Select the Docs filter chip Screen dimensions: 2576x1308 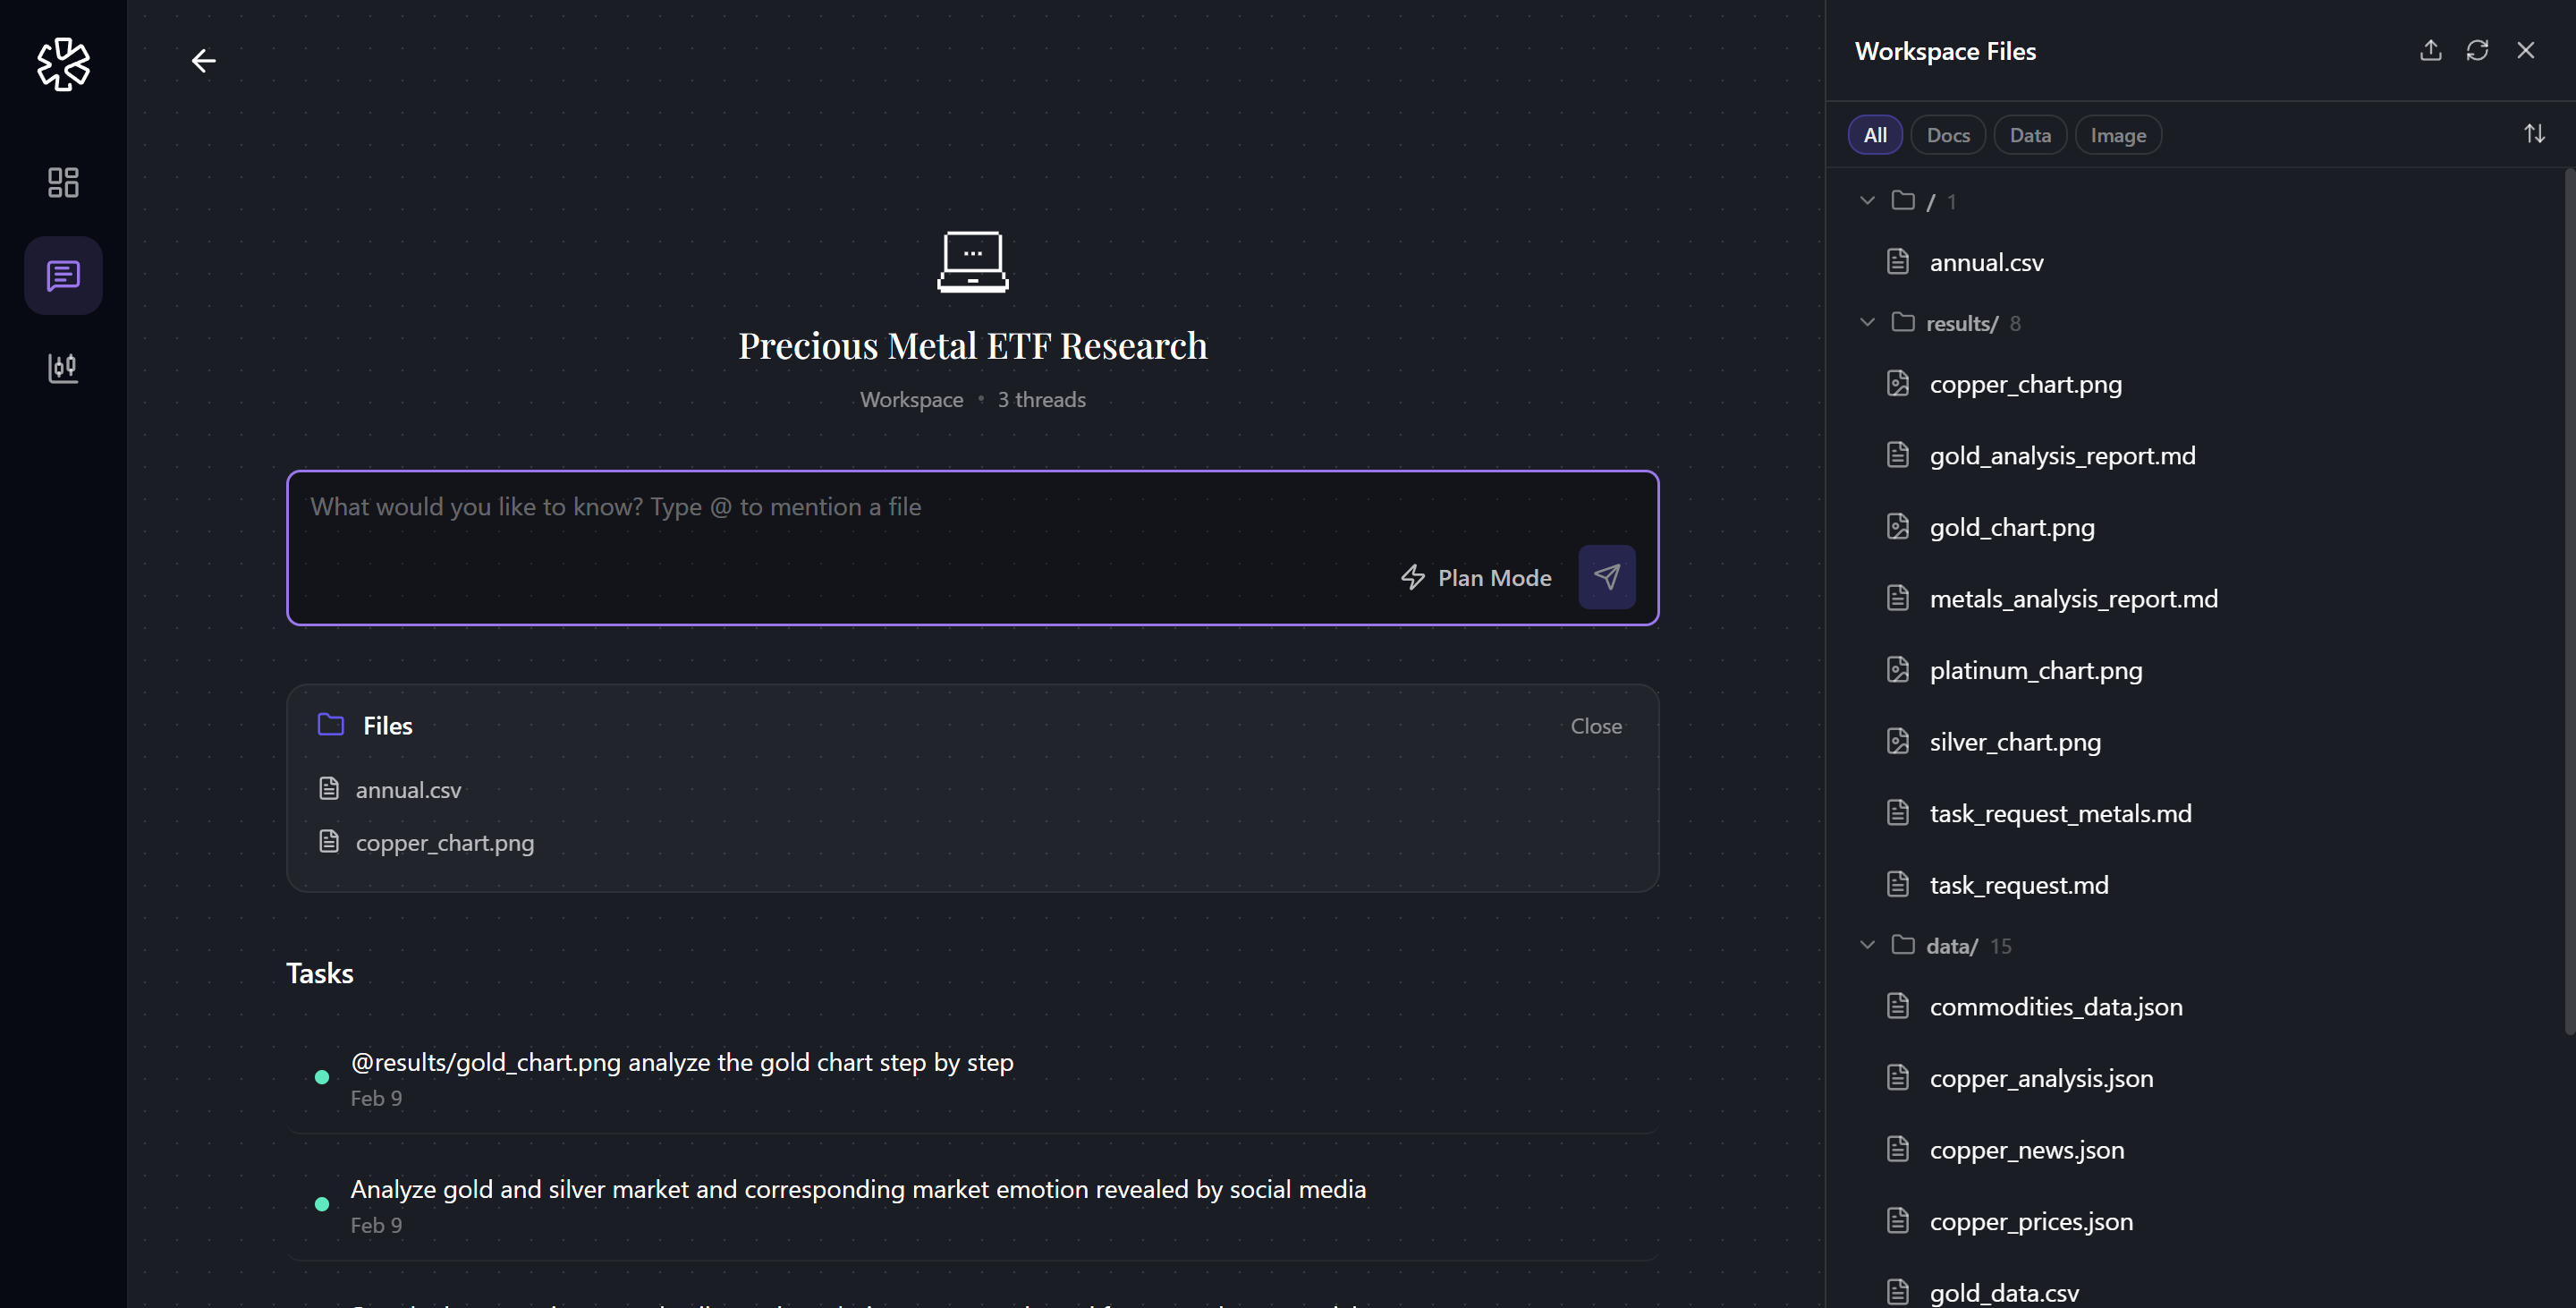[x=1947, y=135]
